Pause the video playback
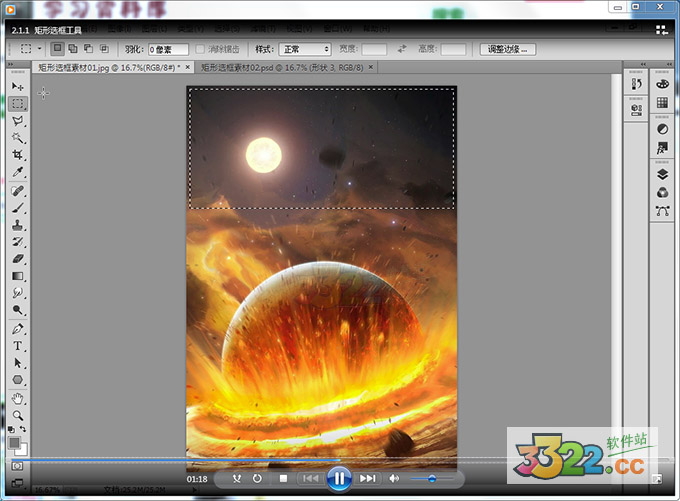 339,479
